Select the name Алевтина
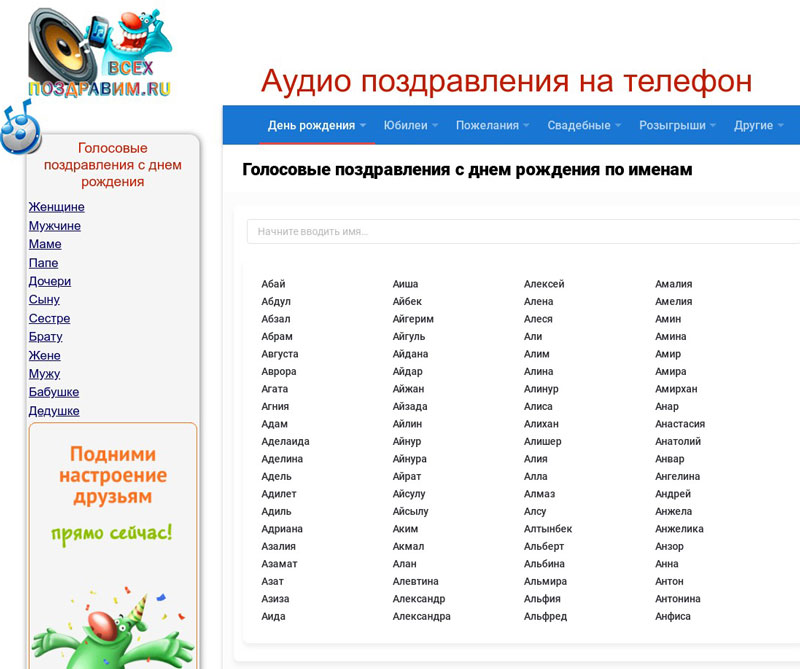Viewport: 800px width, 669px height. click(x=415, y=581)
